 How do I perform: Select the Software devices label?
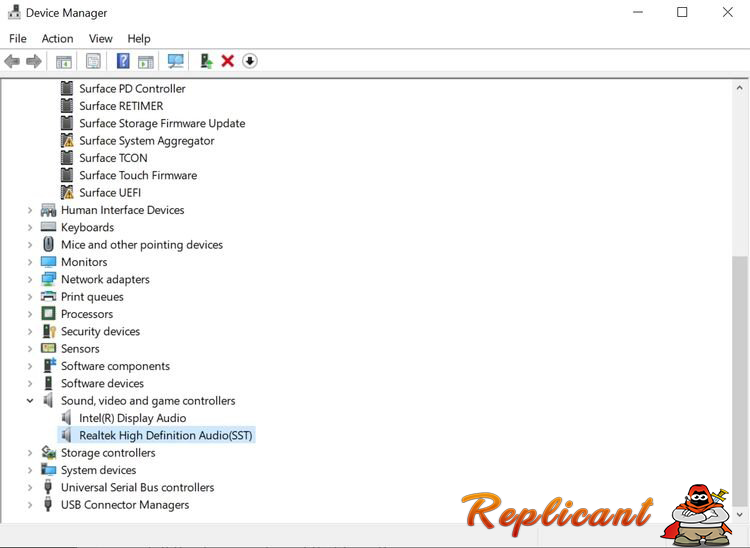pos(102,384)
